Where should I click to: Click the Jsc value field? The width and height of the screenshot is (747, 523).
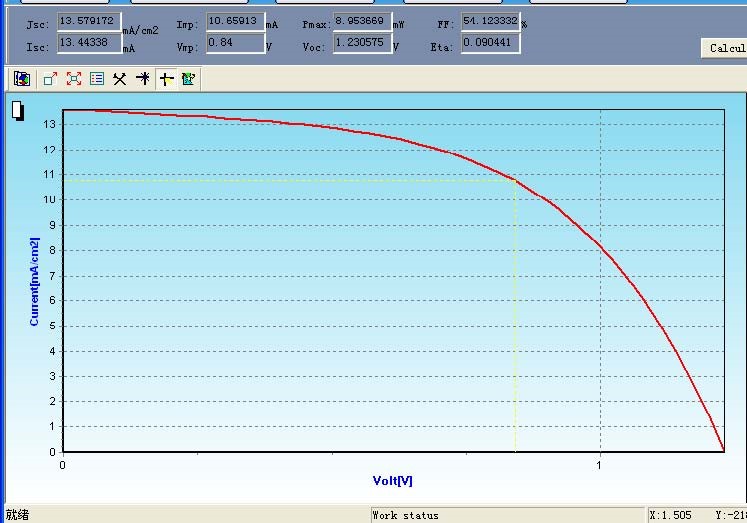pyautogui.click(x=88, y=21)
